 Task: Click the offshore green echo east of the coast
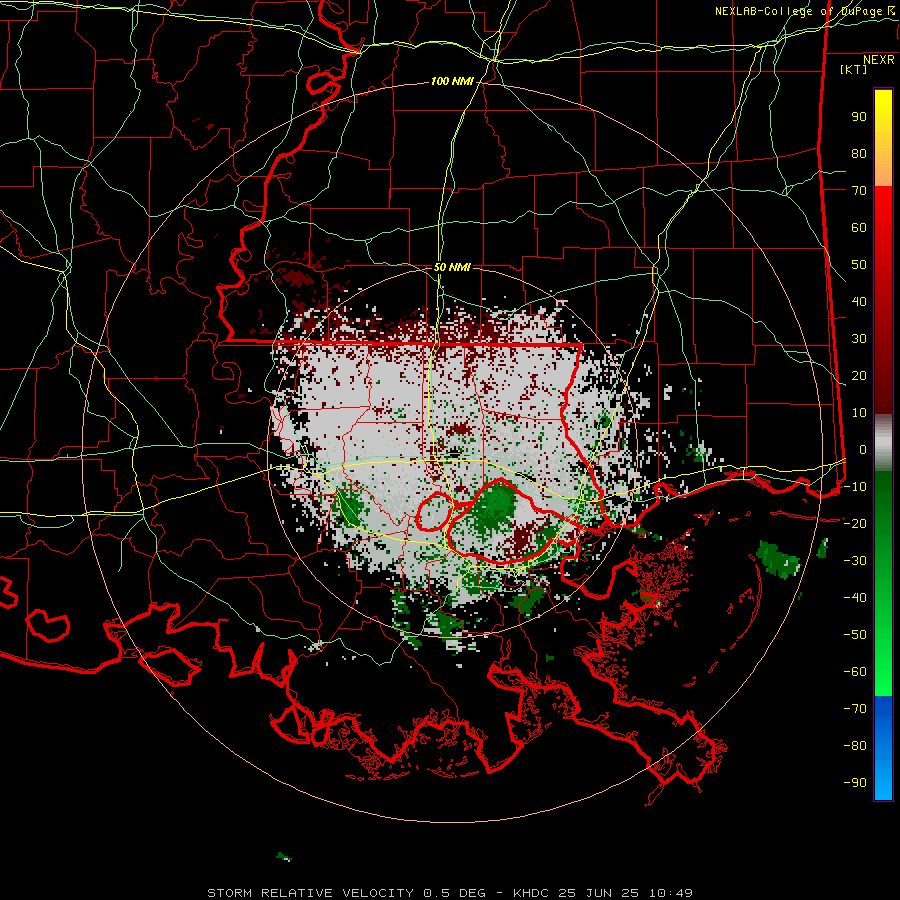[x=778, y=558]
